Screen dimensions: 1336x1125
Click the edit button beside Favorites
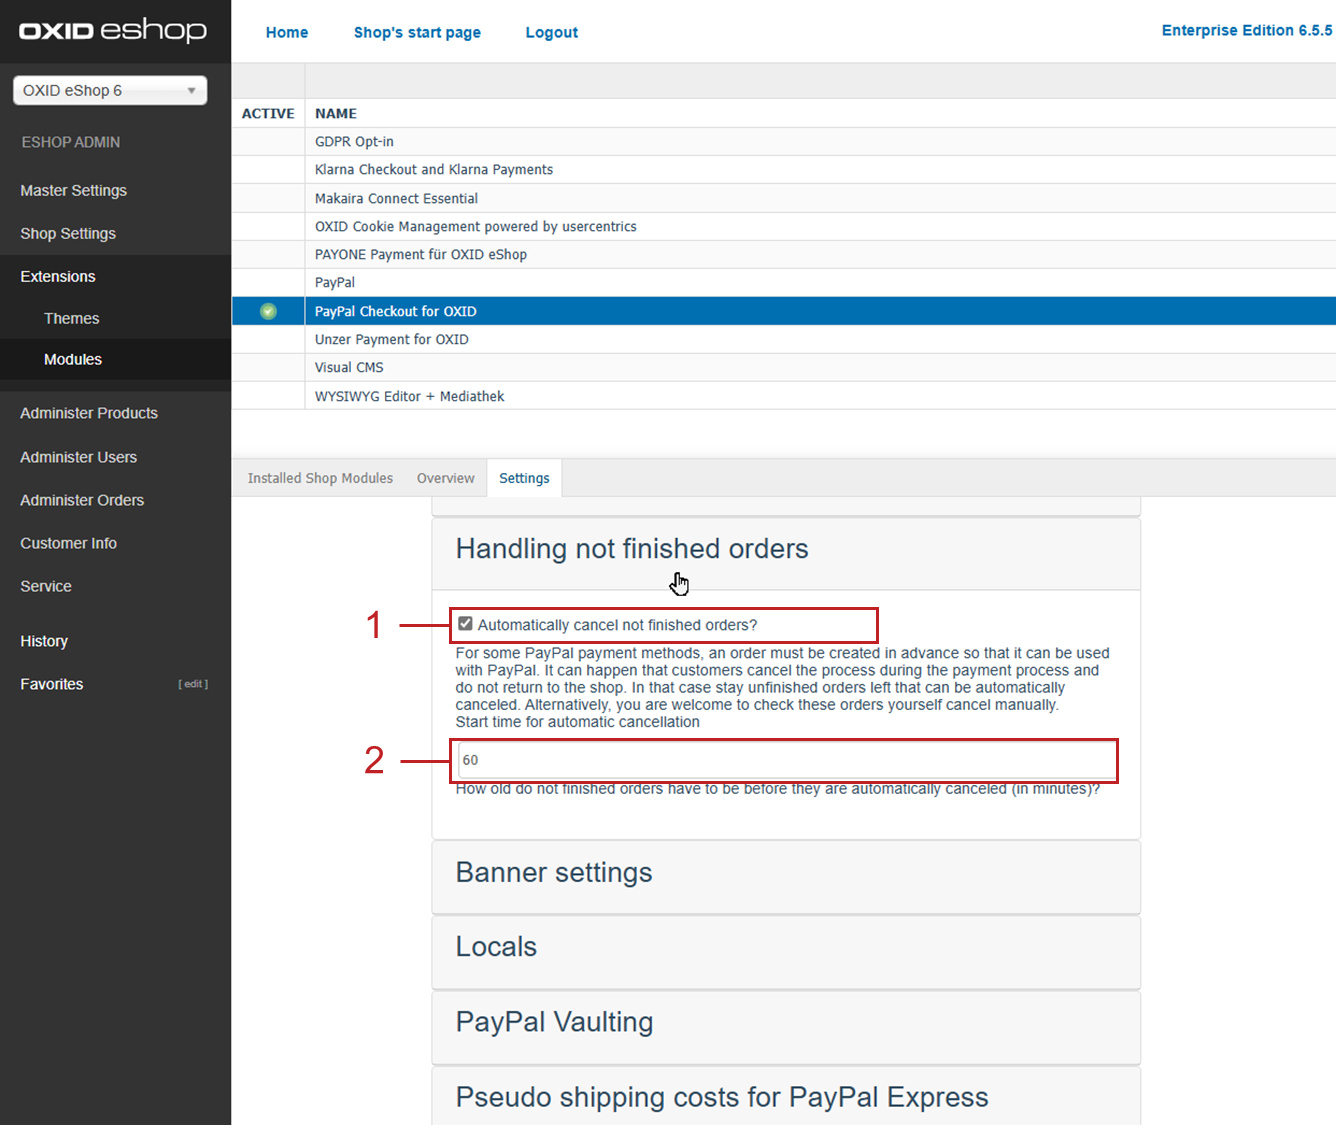click(193, 684)
